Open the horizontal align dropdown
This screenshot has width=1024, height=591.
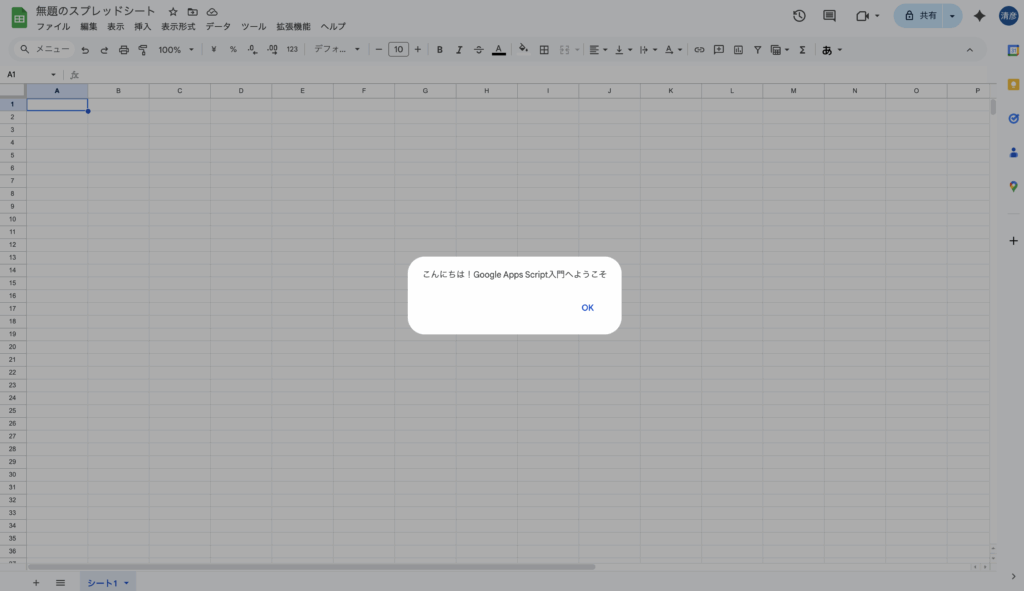click(x=598, y=50)
